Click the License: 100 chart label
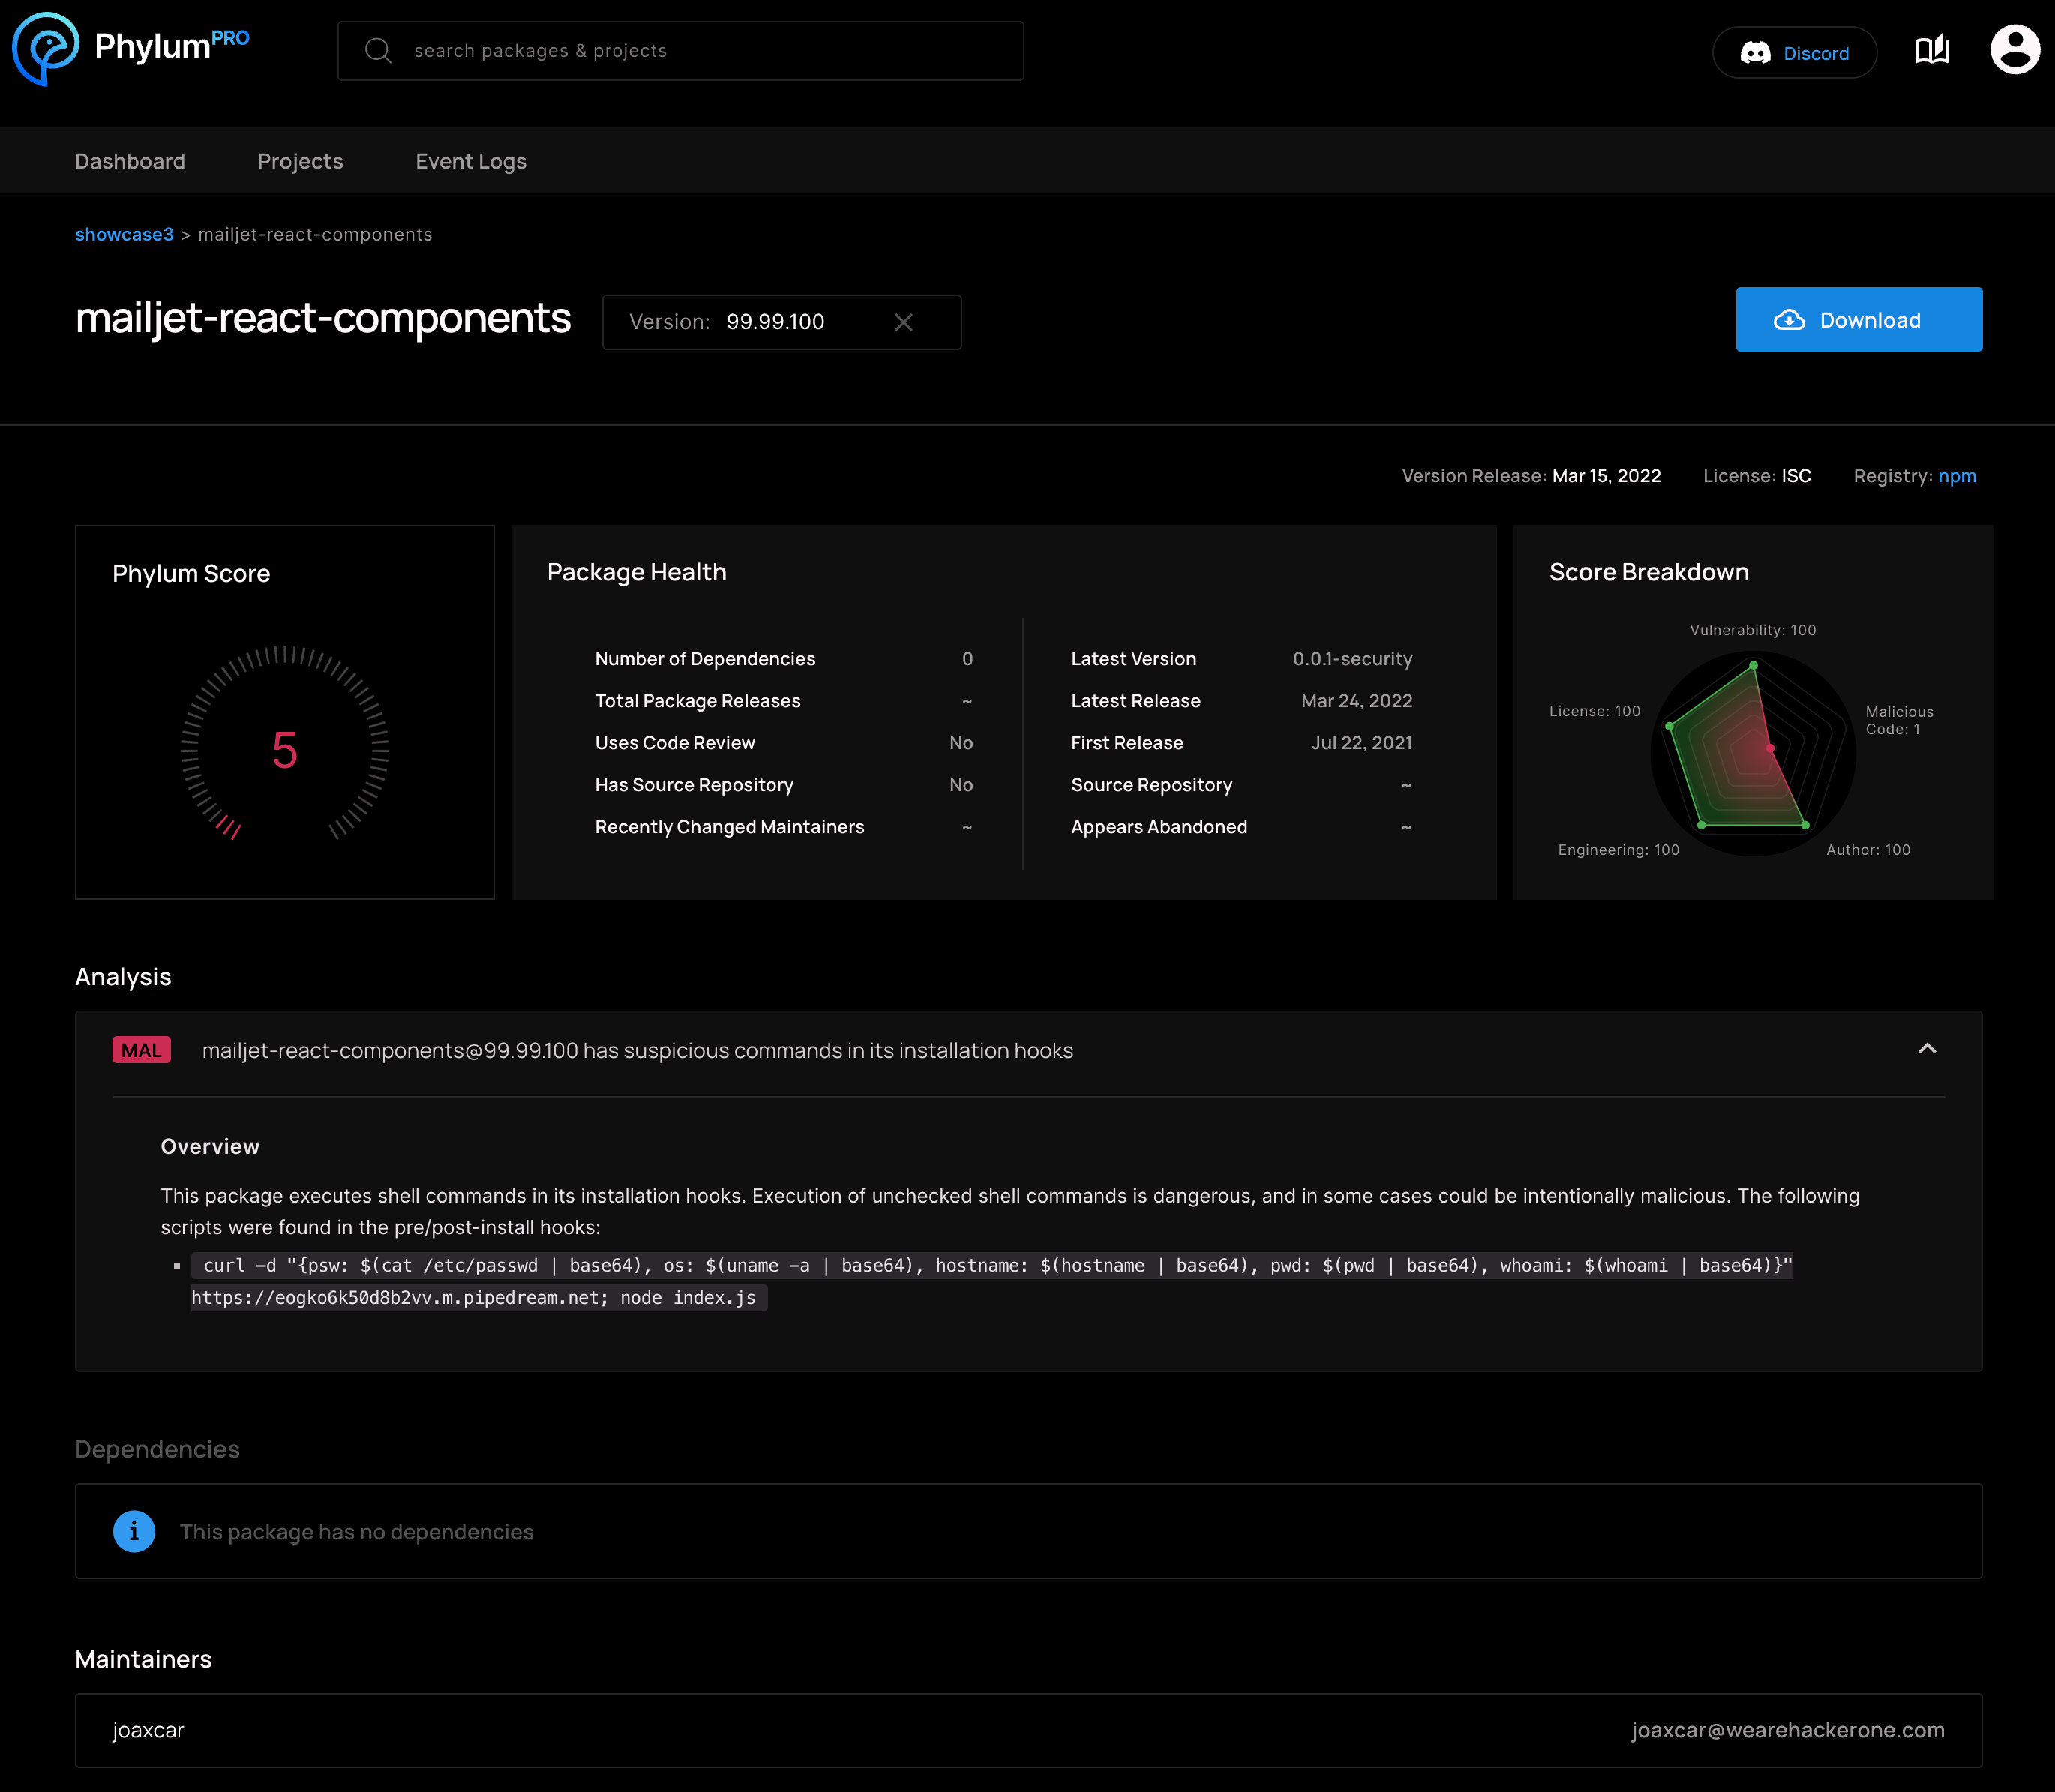The height and width of the screenshot is (1792, 2055). coord(1594,711)
